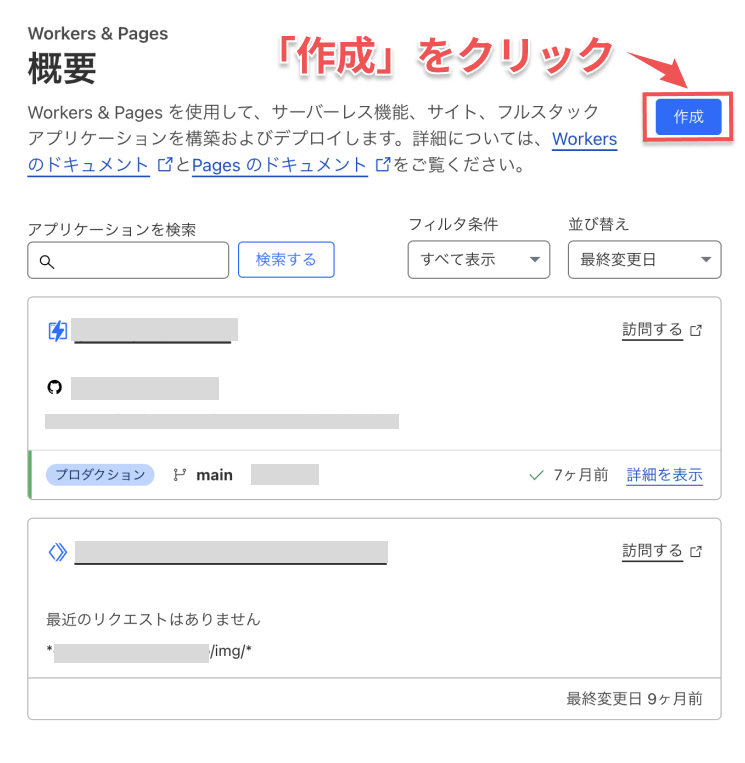
Task: Click the プロダクション badge
Action: (x=100, y=475)
